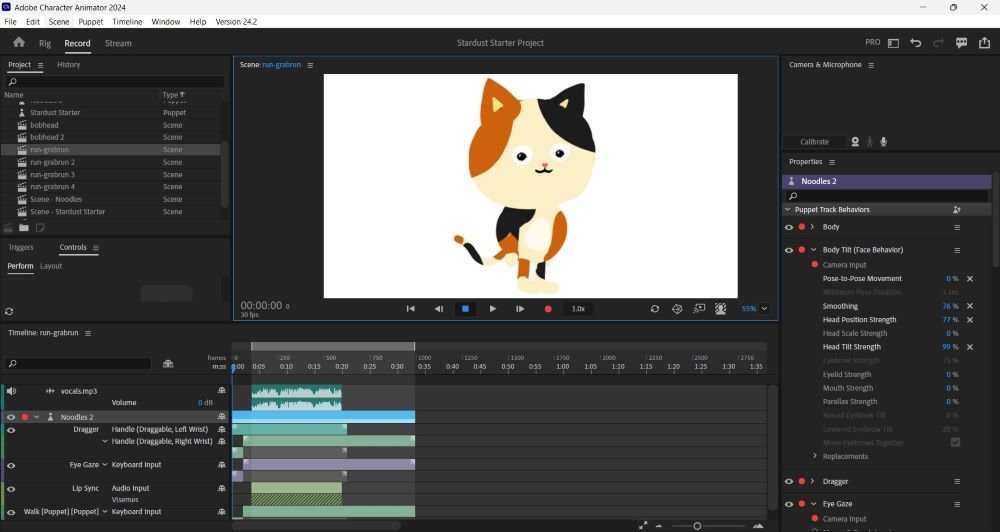Click the refresh loop icon in scene controls
This screenshot has width=1000, height=532.
click(x=655, y=309)
